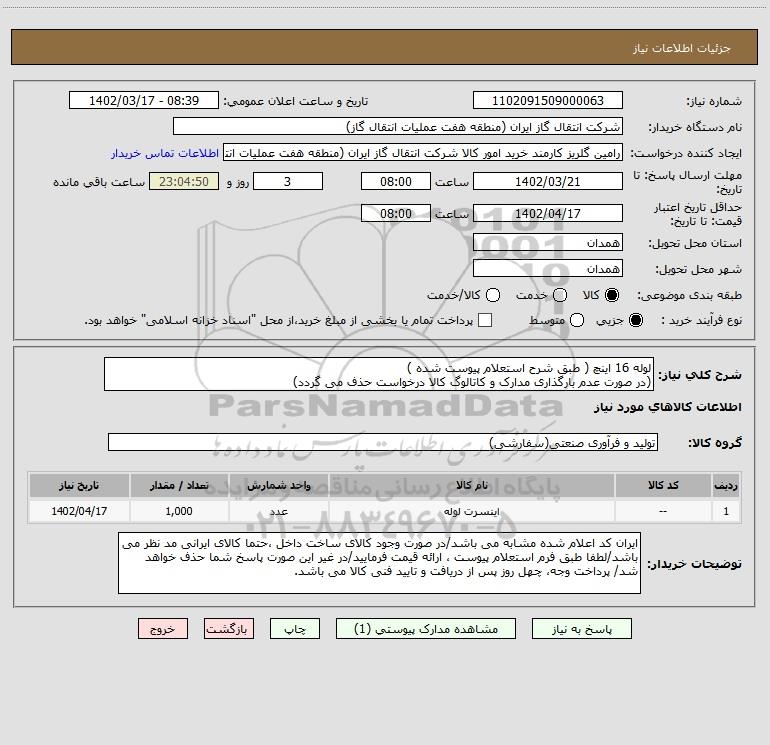Select the کالا/خدمت radio button

tap(493, 295)
